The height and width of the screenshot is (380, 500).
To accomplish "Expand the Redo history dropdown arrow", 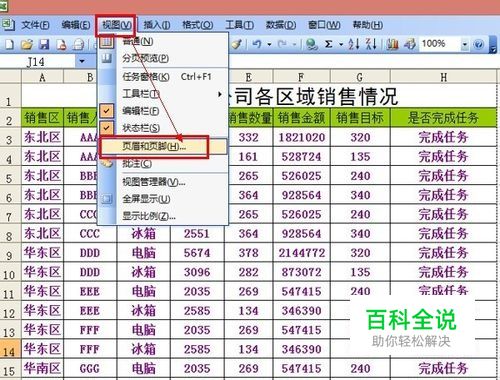I will pos(295,44).
